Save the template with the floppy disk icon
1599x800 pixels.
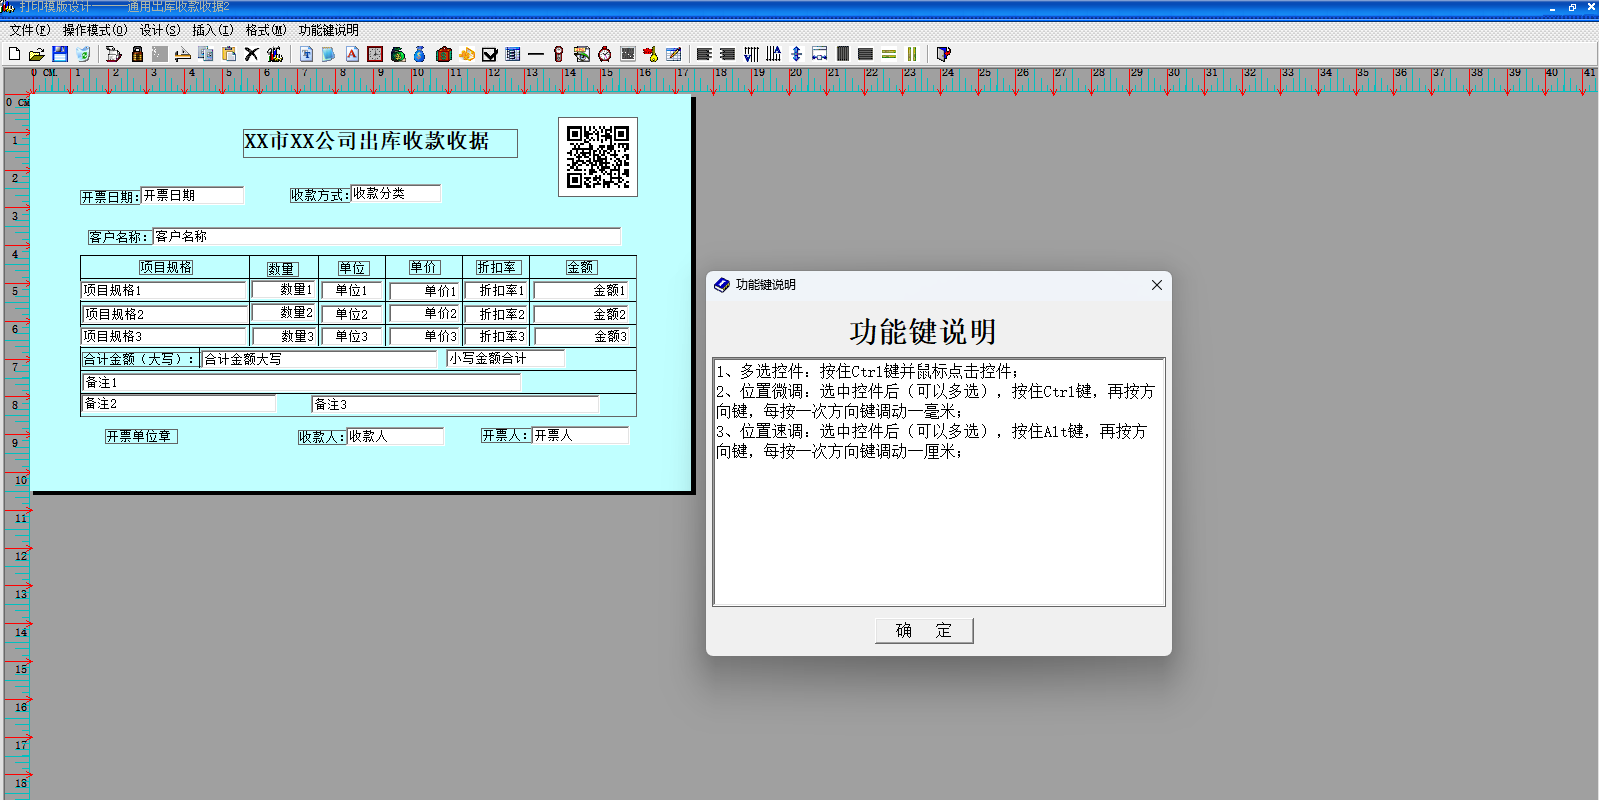pyautogui.click(x=60, y=54)
